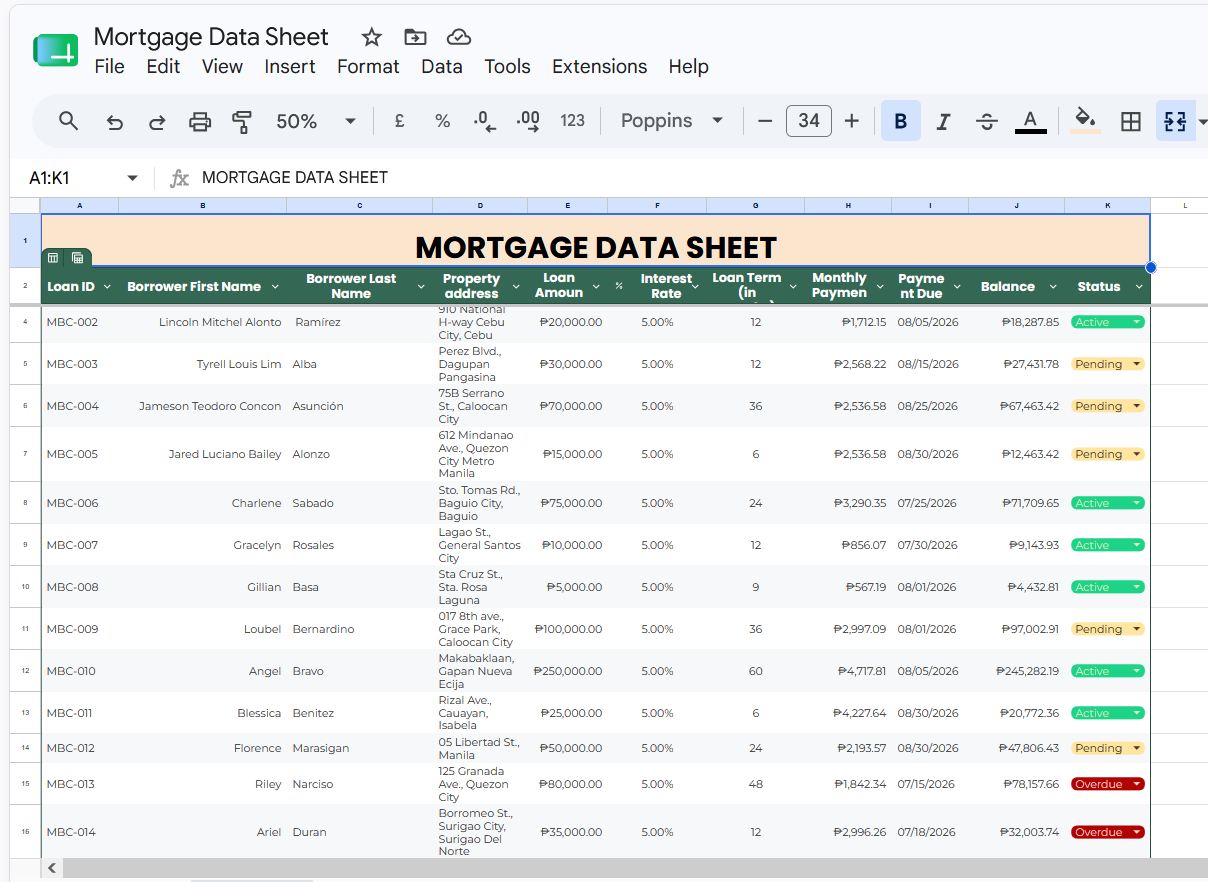Open the Data menu

(442, 67)
